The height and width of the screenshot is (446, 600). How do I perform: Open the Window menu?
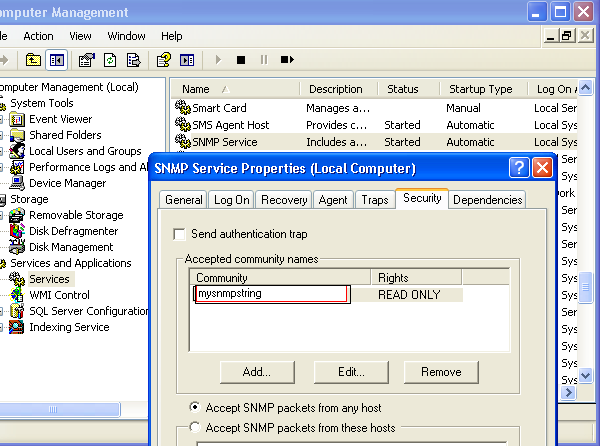point(126,36)
